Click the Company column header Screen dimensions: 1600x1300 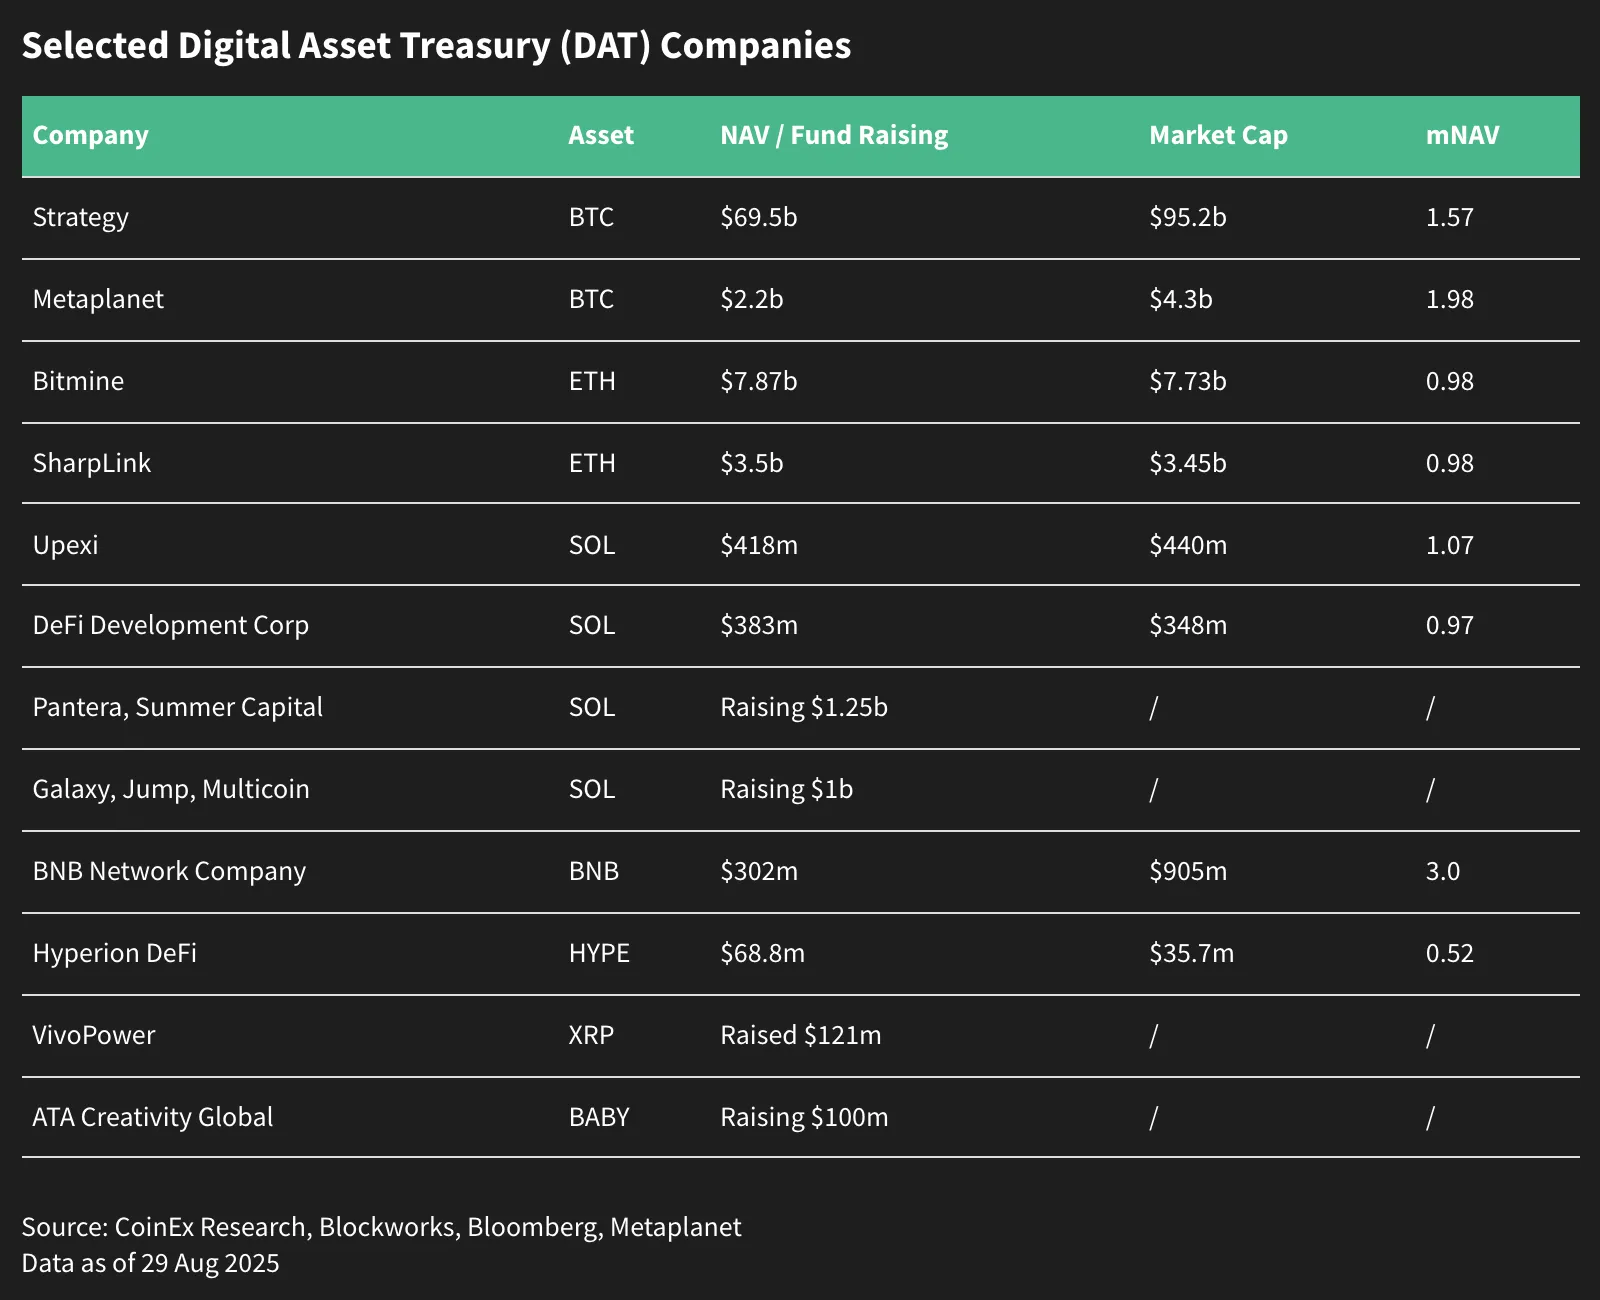[90, 135]
